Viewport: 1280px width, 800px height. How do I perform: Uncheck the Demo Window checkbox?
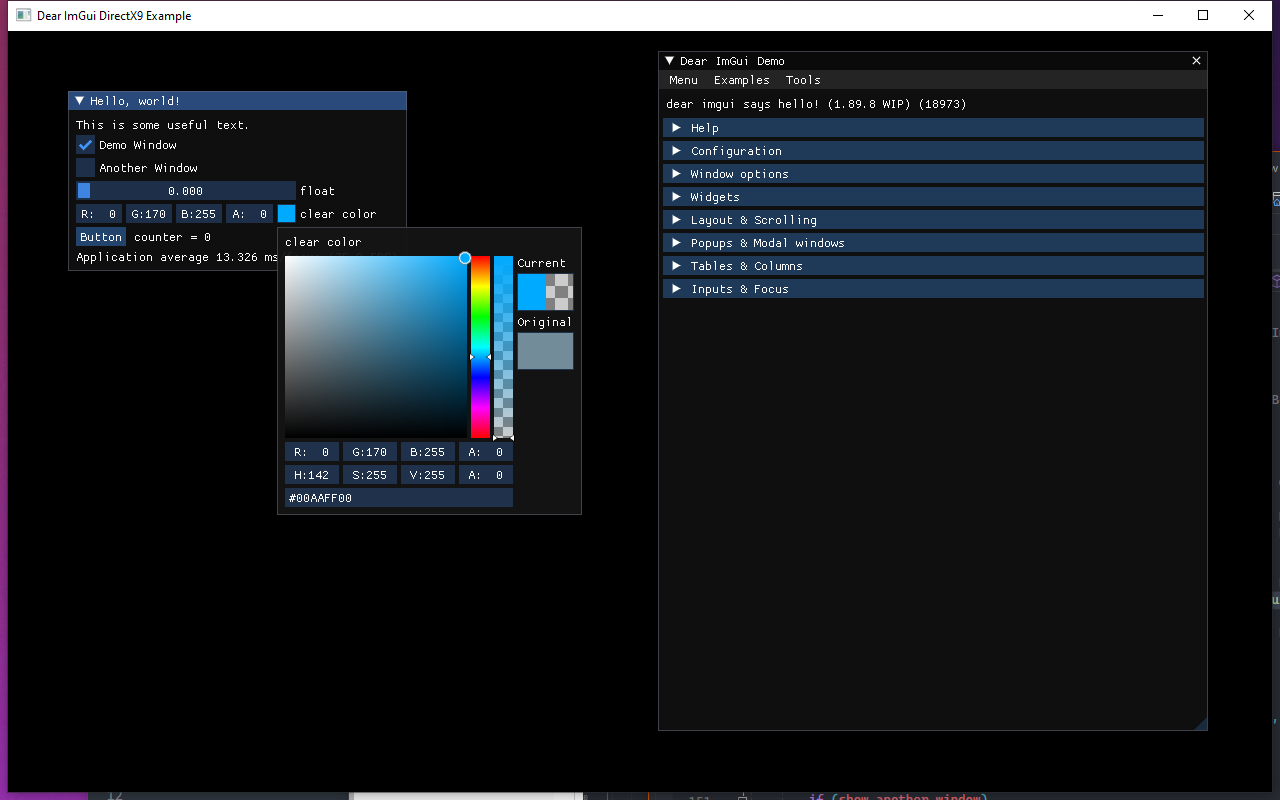[x=86, y=145]
